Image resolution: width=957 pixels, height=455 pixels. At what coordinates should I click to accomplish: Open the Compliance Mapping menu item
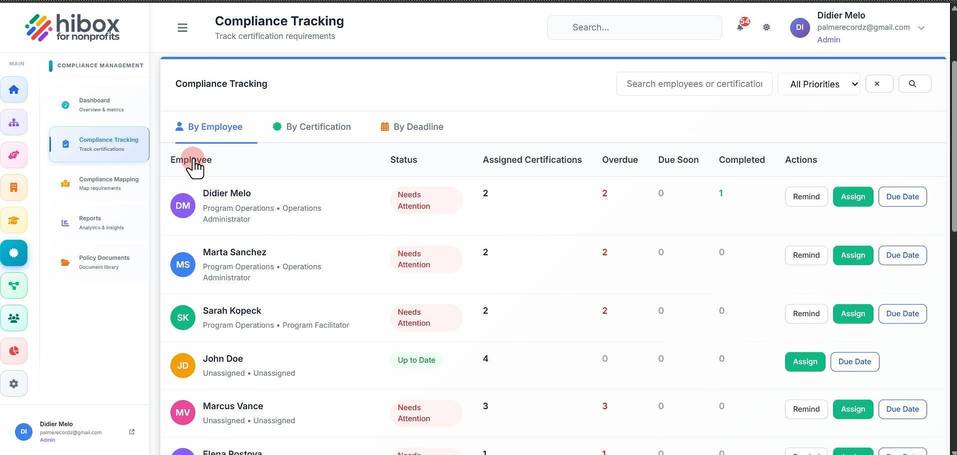coord(99,183)
